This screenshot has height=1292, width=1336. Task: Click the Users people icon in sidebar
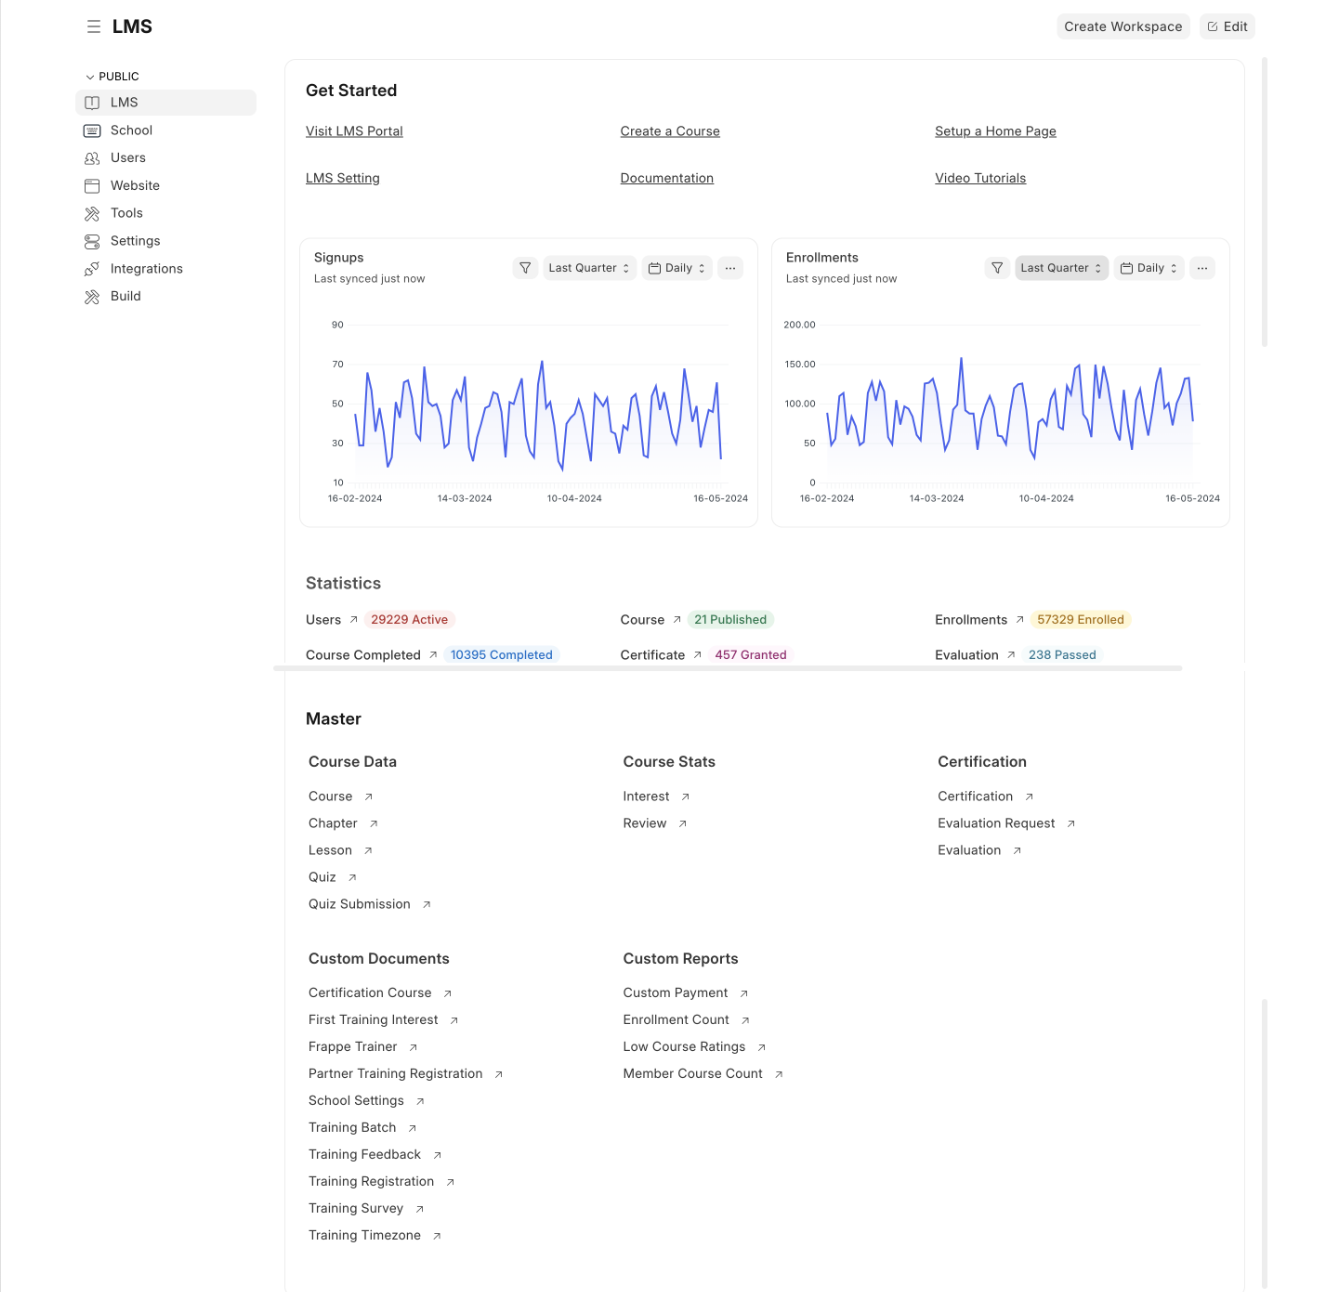coord(92,158)
